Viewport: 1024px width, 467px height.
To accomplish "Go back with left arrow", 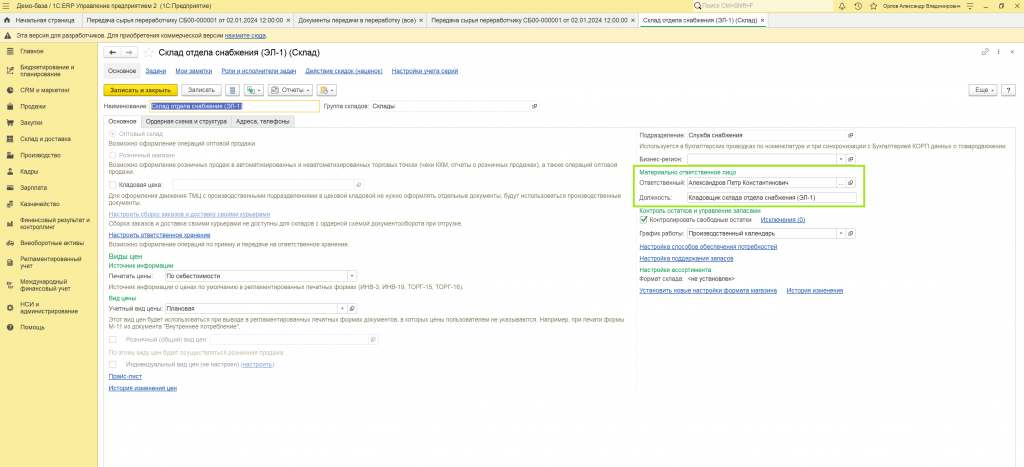I will click(113, 52).
